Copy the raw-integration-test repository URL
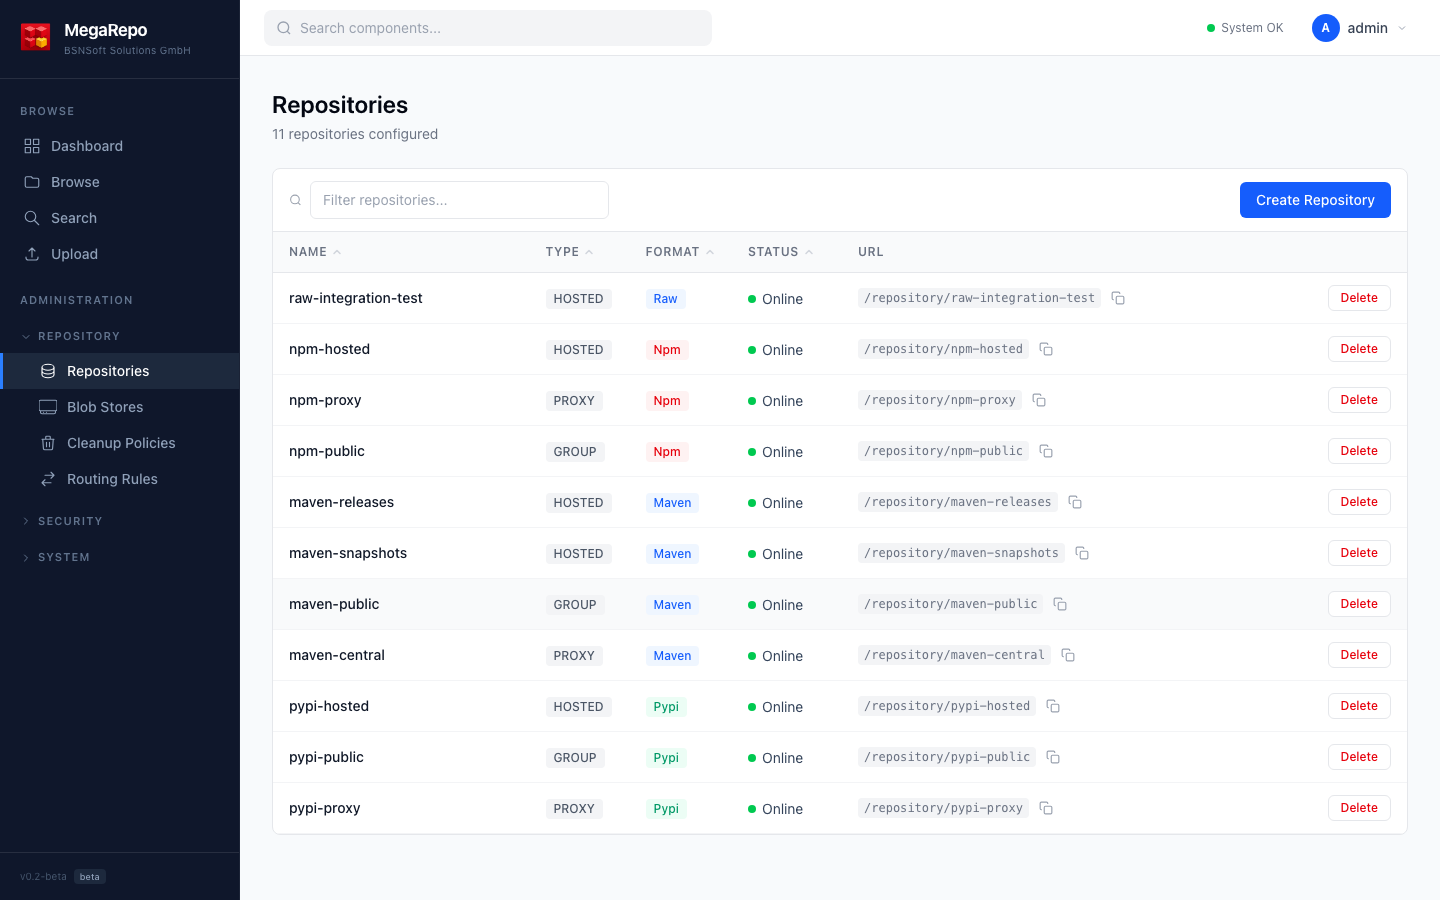Image resolution: width=1440 pixels, height=900 pixels. 1117,298
